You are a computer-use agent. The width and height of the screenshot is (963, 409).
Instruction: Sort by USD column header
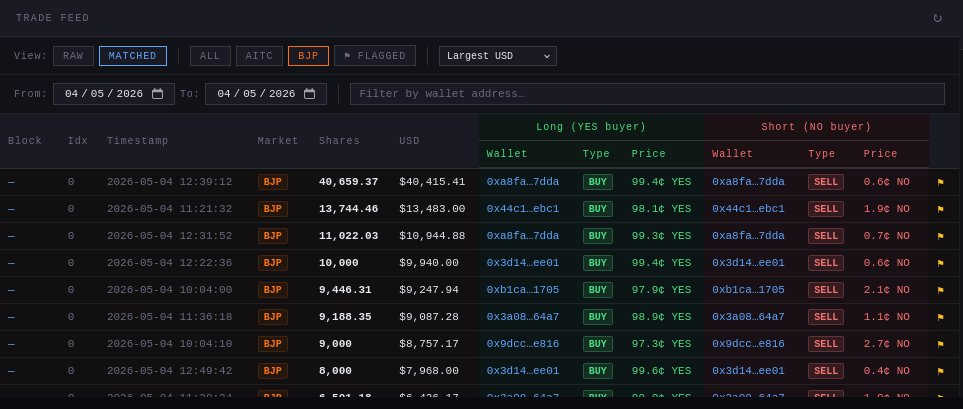click(409, 141)
